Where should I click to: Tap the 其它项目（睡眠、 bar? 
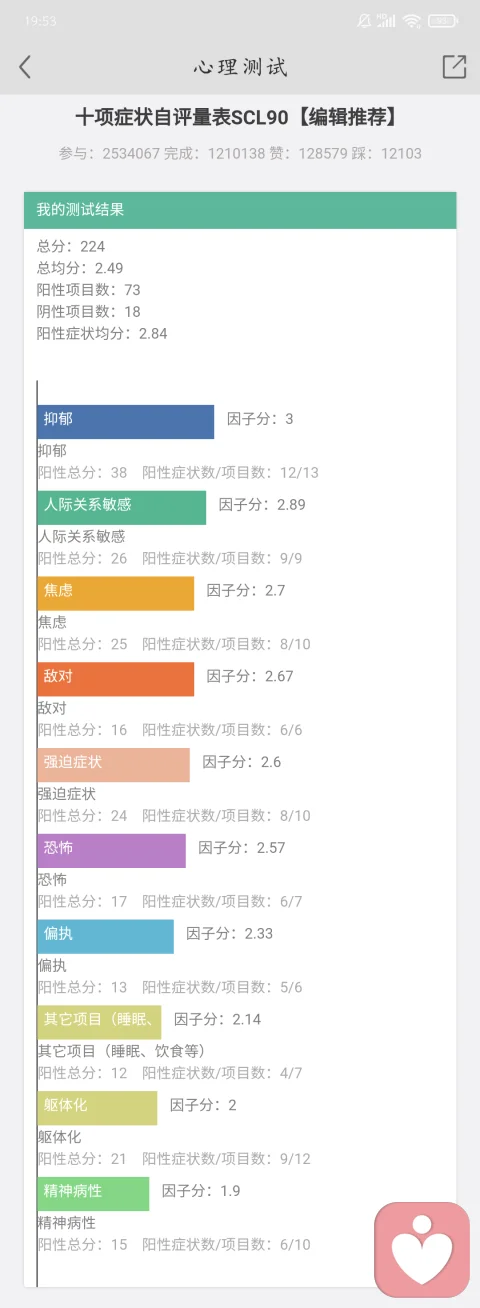(100, 1022)
